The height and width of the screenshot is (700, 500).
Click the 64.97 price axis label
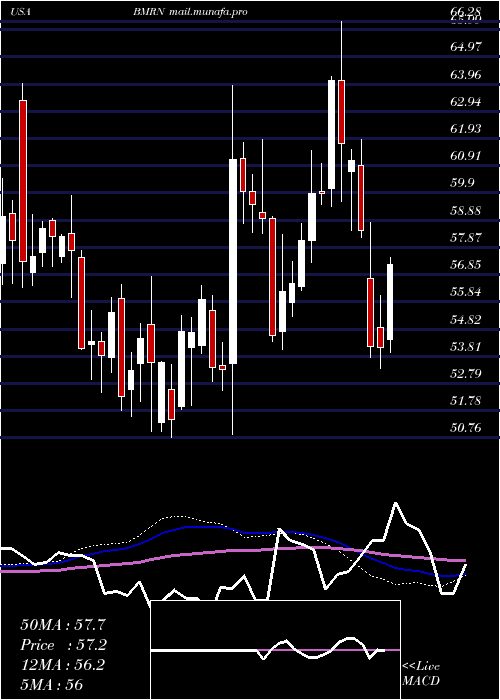[x=466, y=47]
